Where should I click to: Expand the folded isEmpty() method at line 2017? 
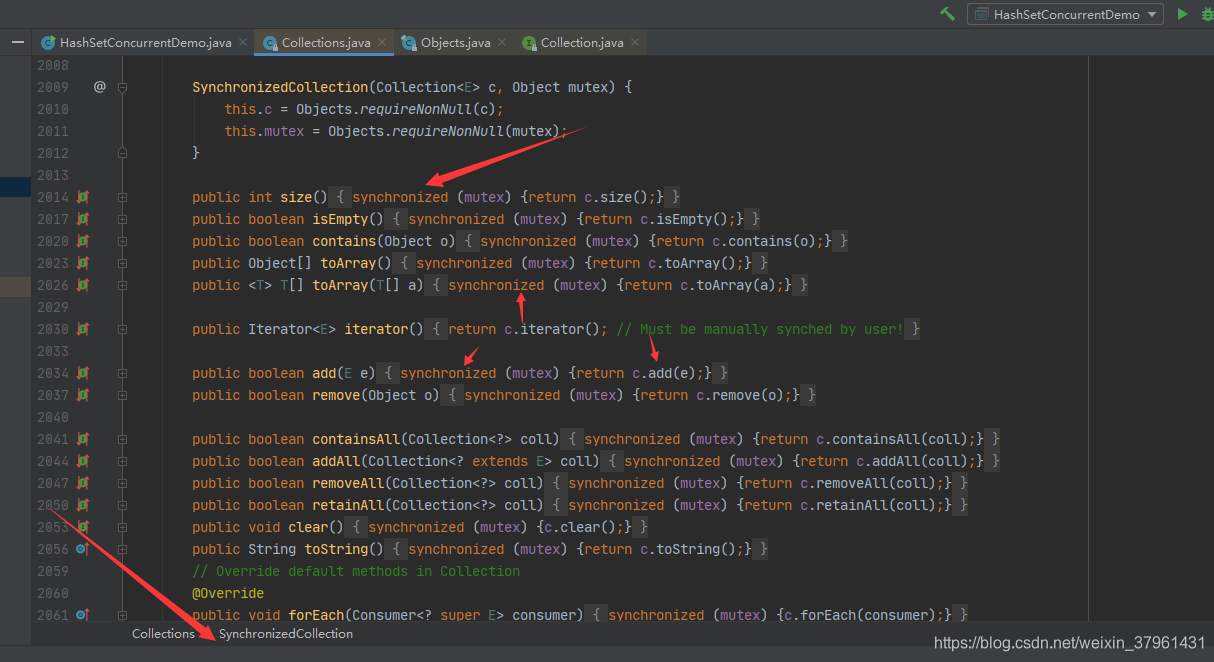coord(122,219)
